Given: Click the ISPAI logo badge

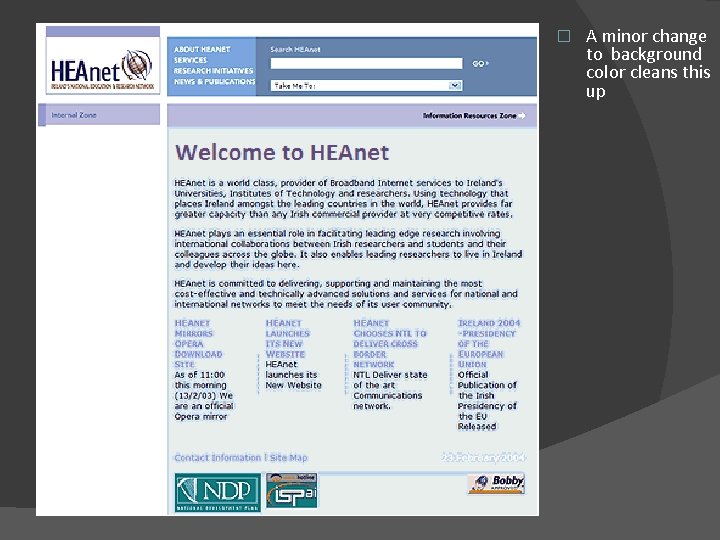Looking at the screenshot, I should (292, 491).
